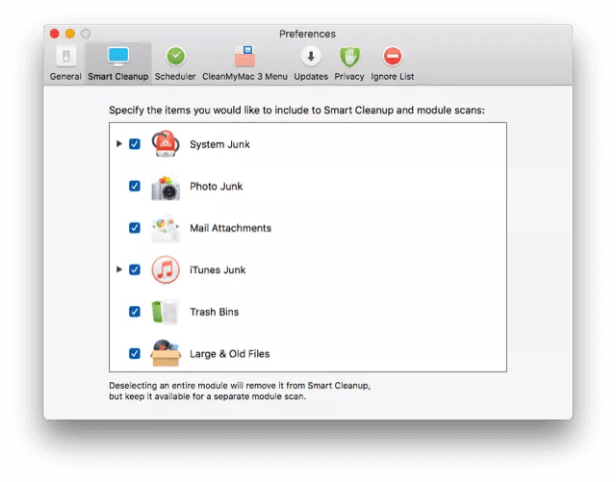Click the Mail Attachments module icon

click(x=166, y=229)
